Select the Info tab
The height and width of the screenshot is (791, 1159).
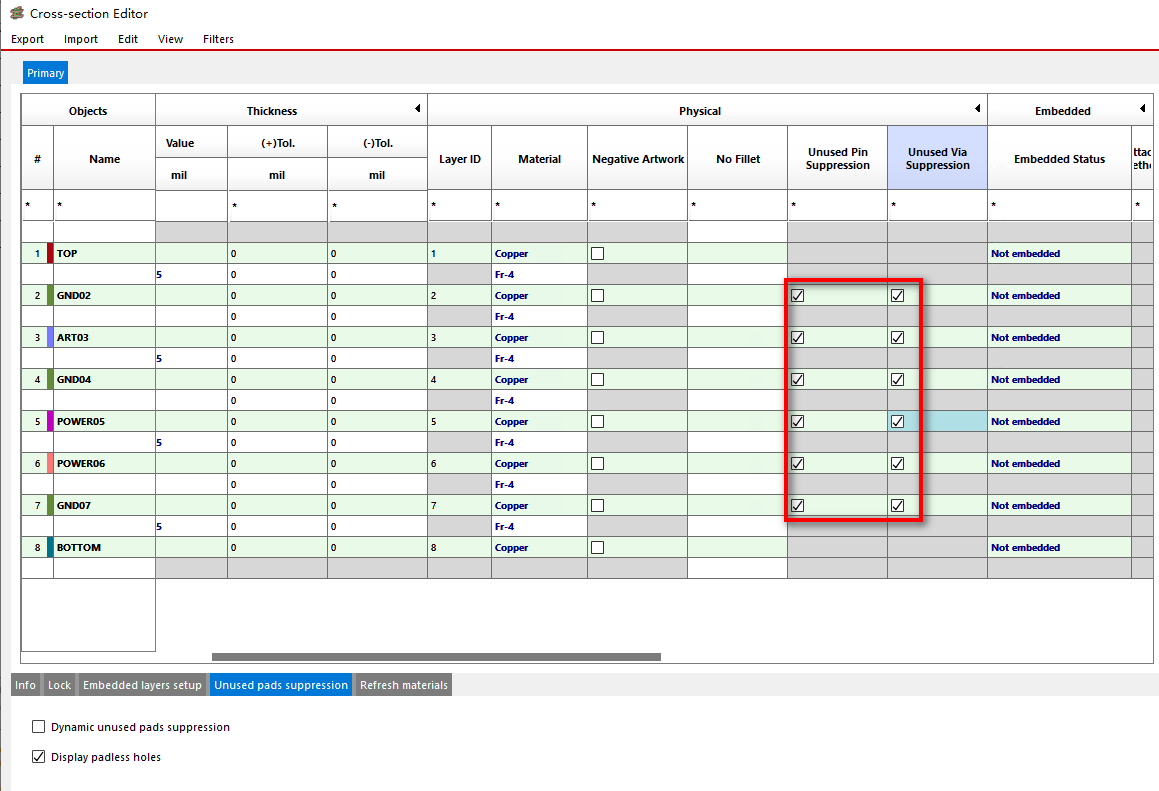(x=25, y=684)
